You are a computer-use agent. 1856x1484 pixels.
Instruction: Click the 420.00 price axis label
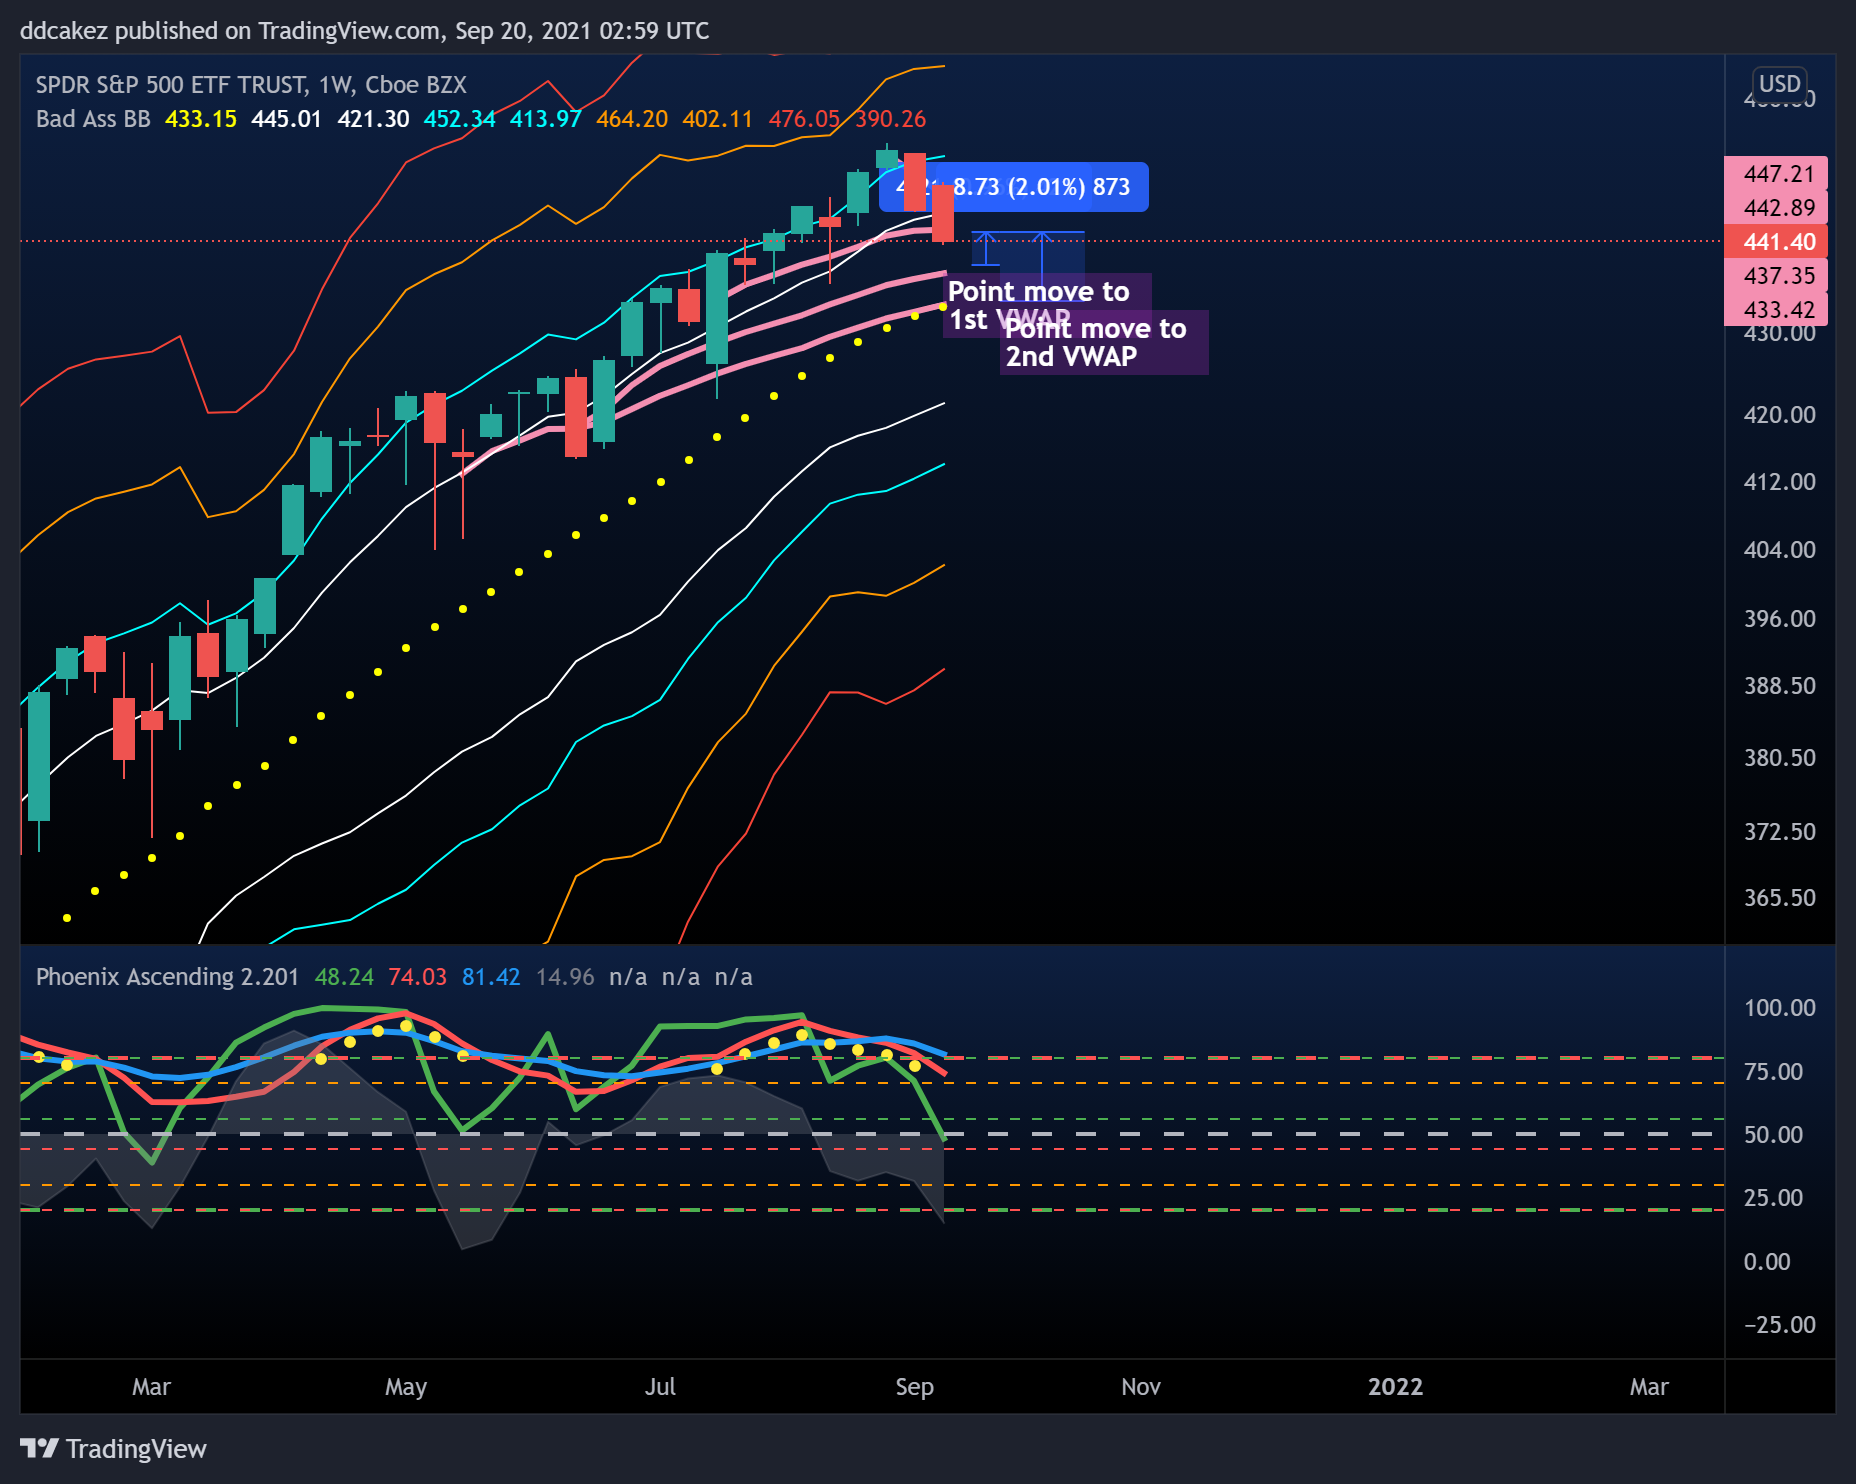[x=1780, y=415]
